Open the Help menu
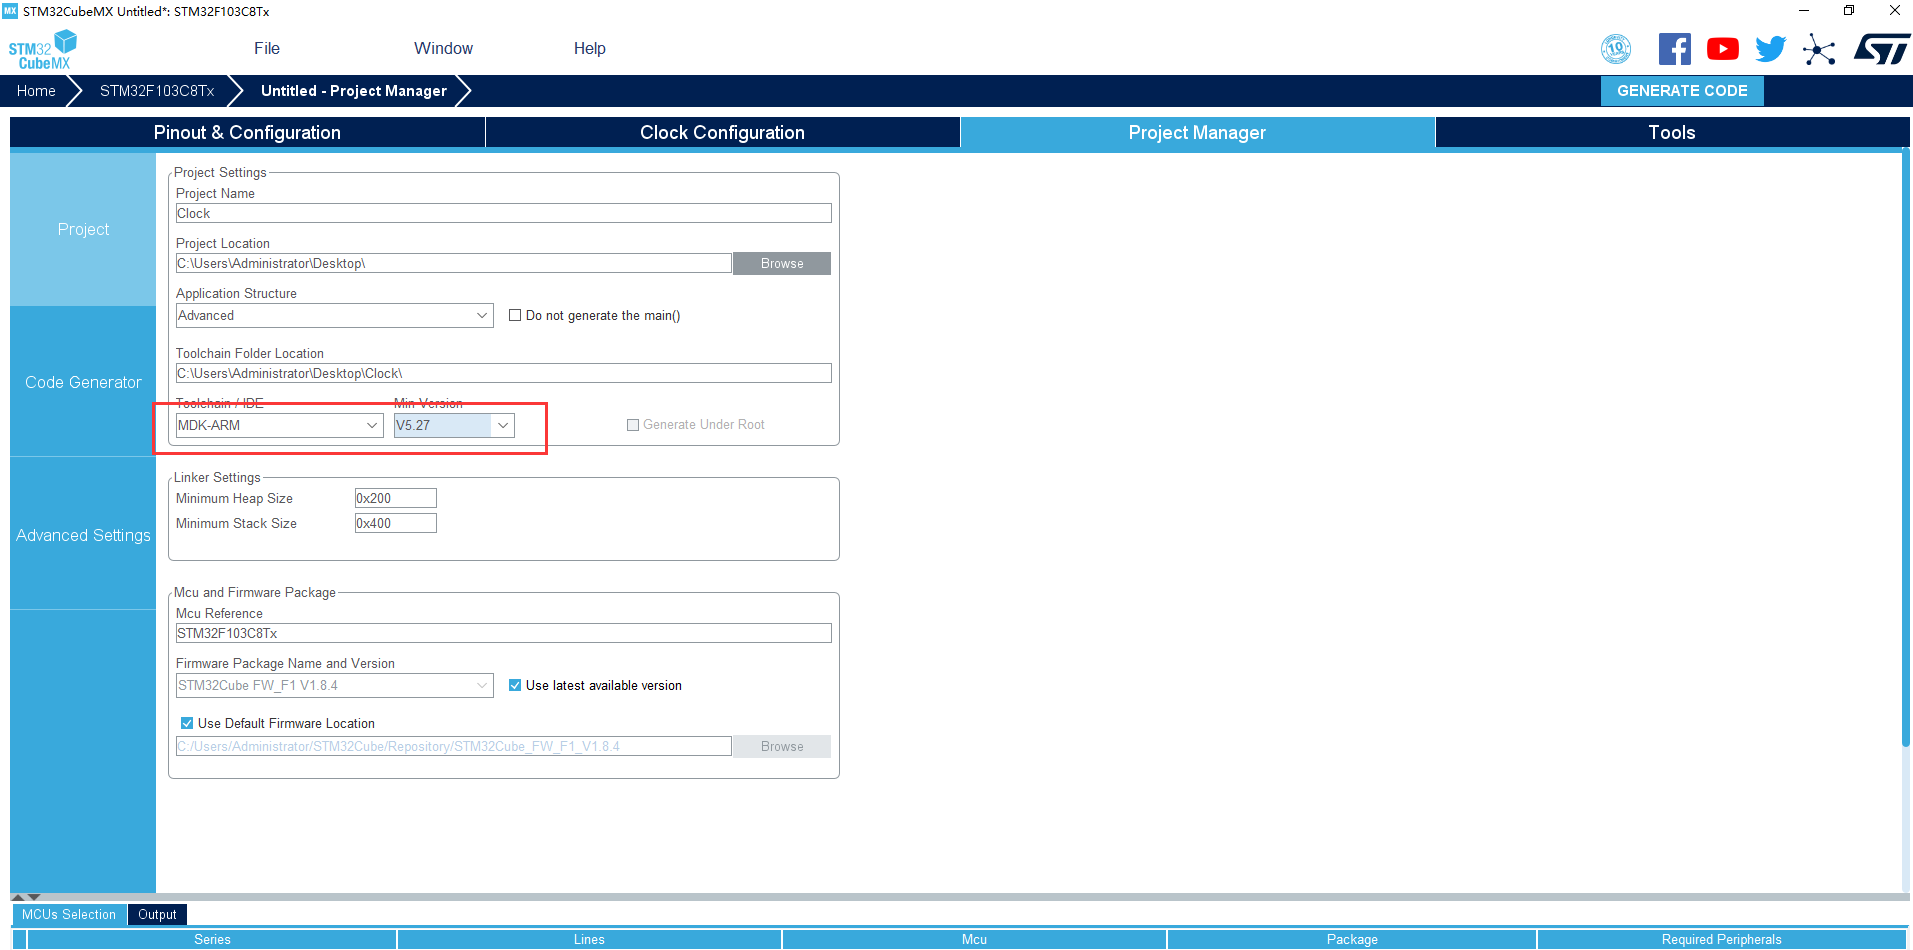Image resolution: width=1913 pixels, height=950 pixels. (590, 49)
